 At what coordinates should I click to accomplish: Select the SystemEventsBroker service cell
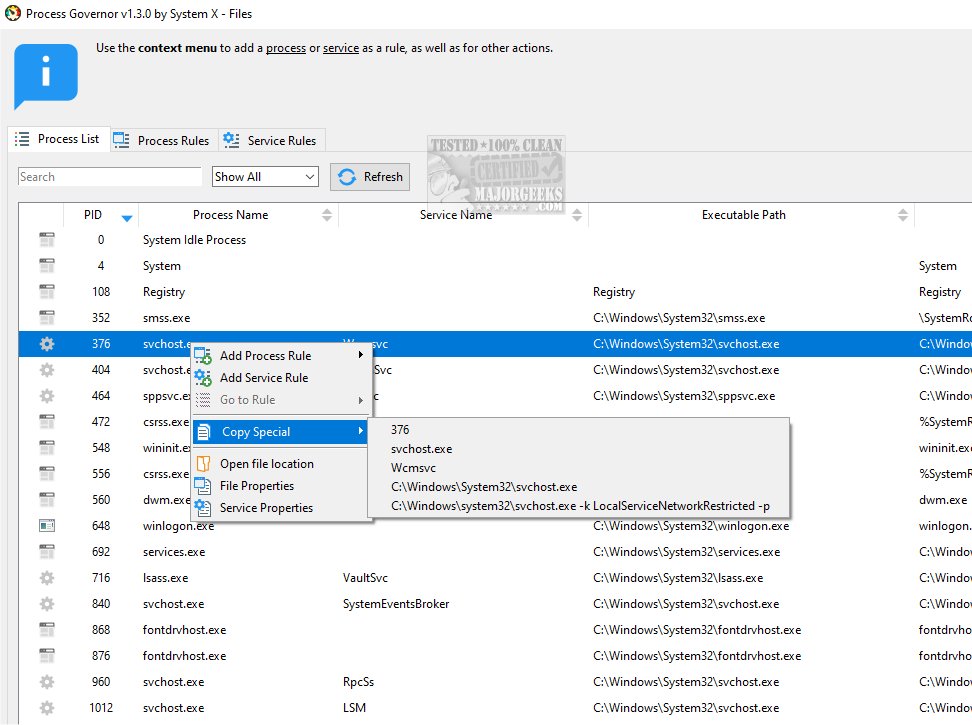(395, 604)
